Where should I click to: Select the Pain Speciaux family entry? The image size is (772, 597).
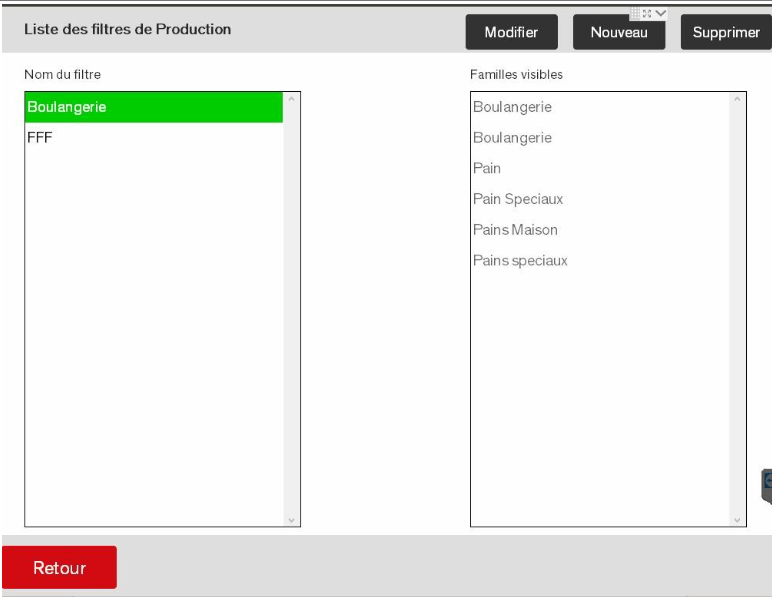click(x=518, y=199)
